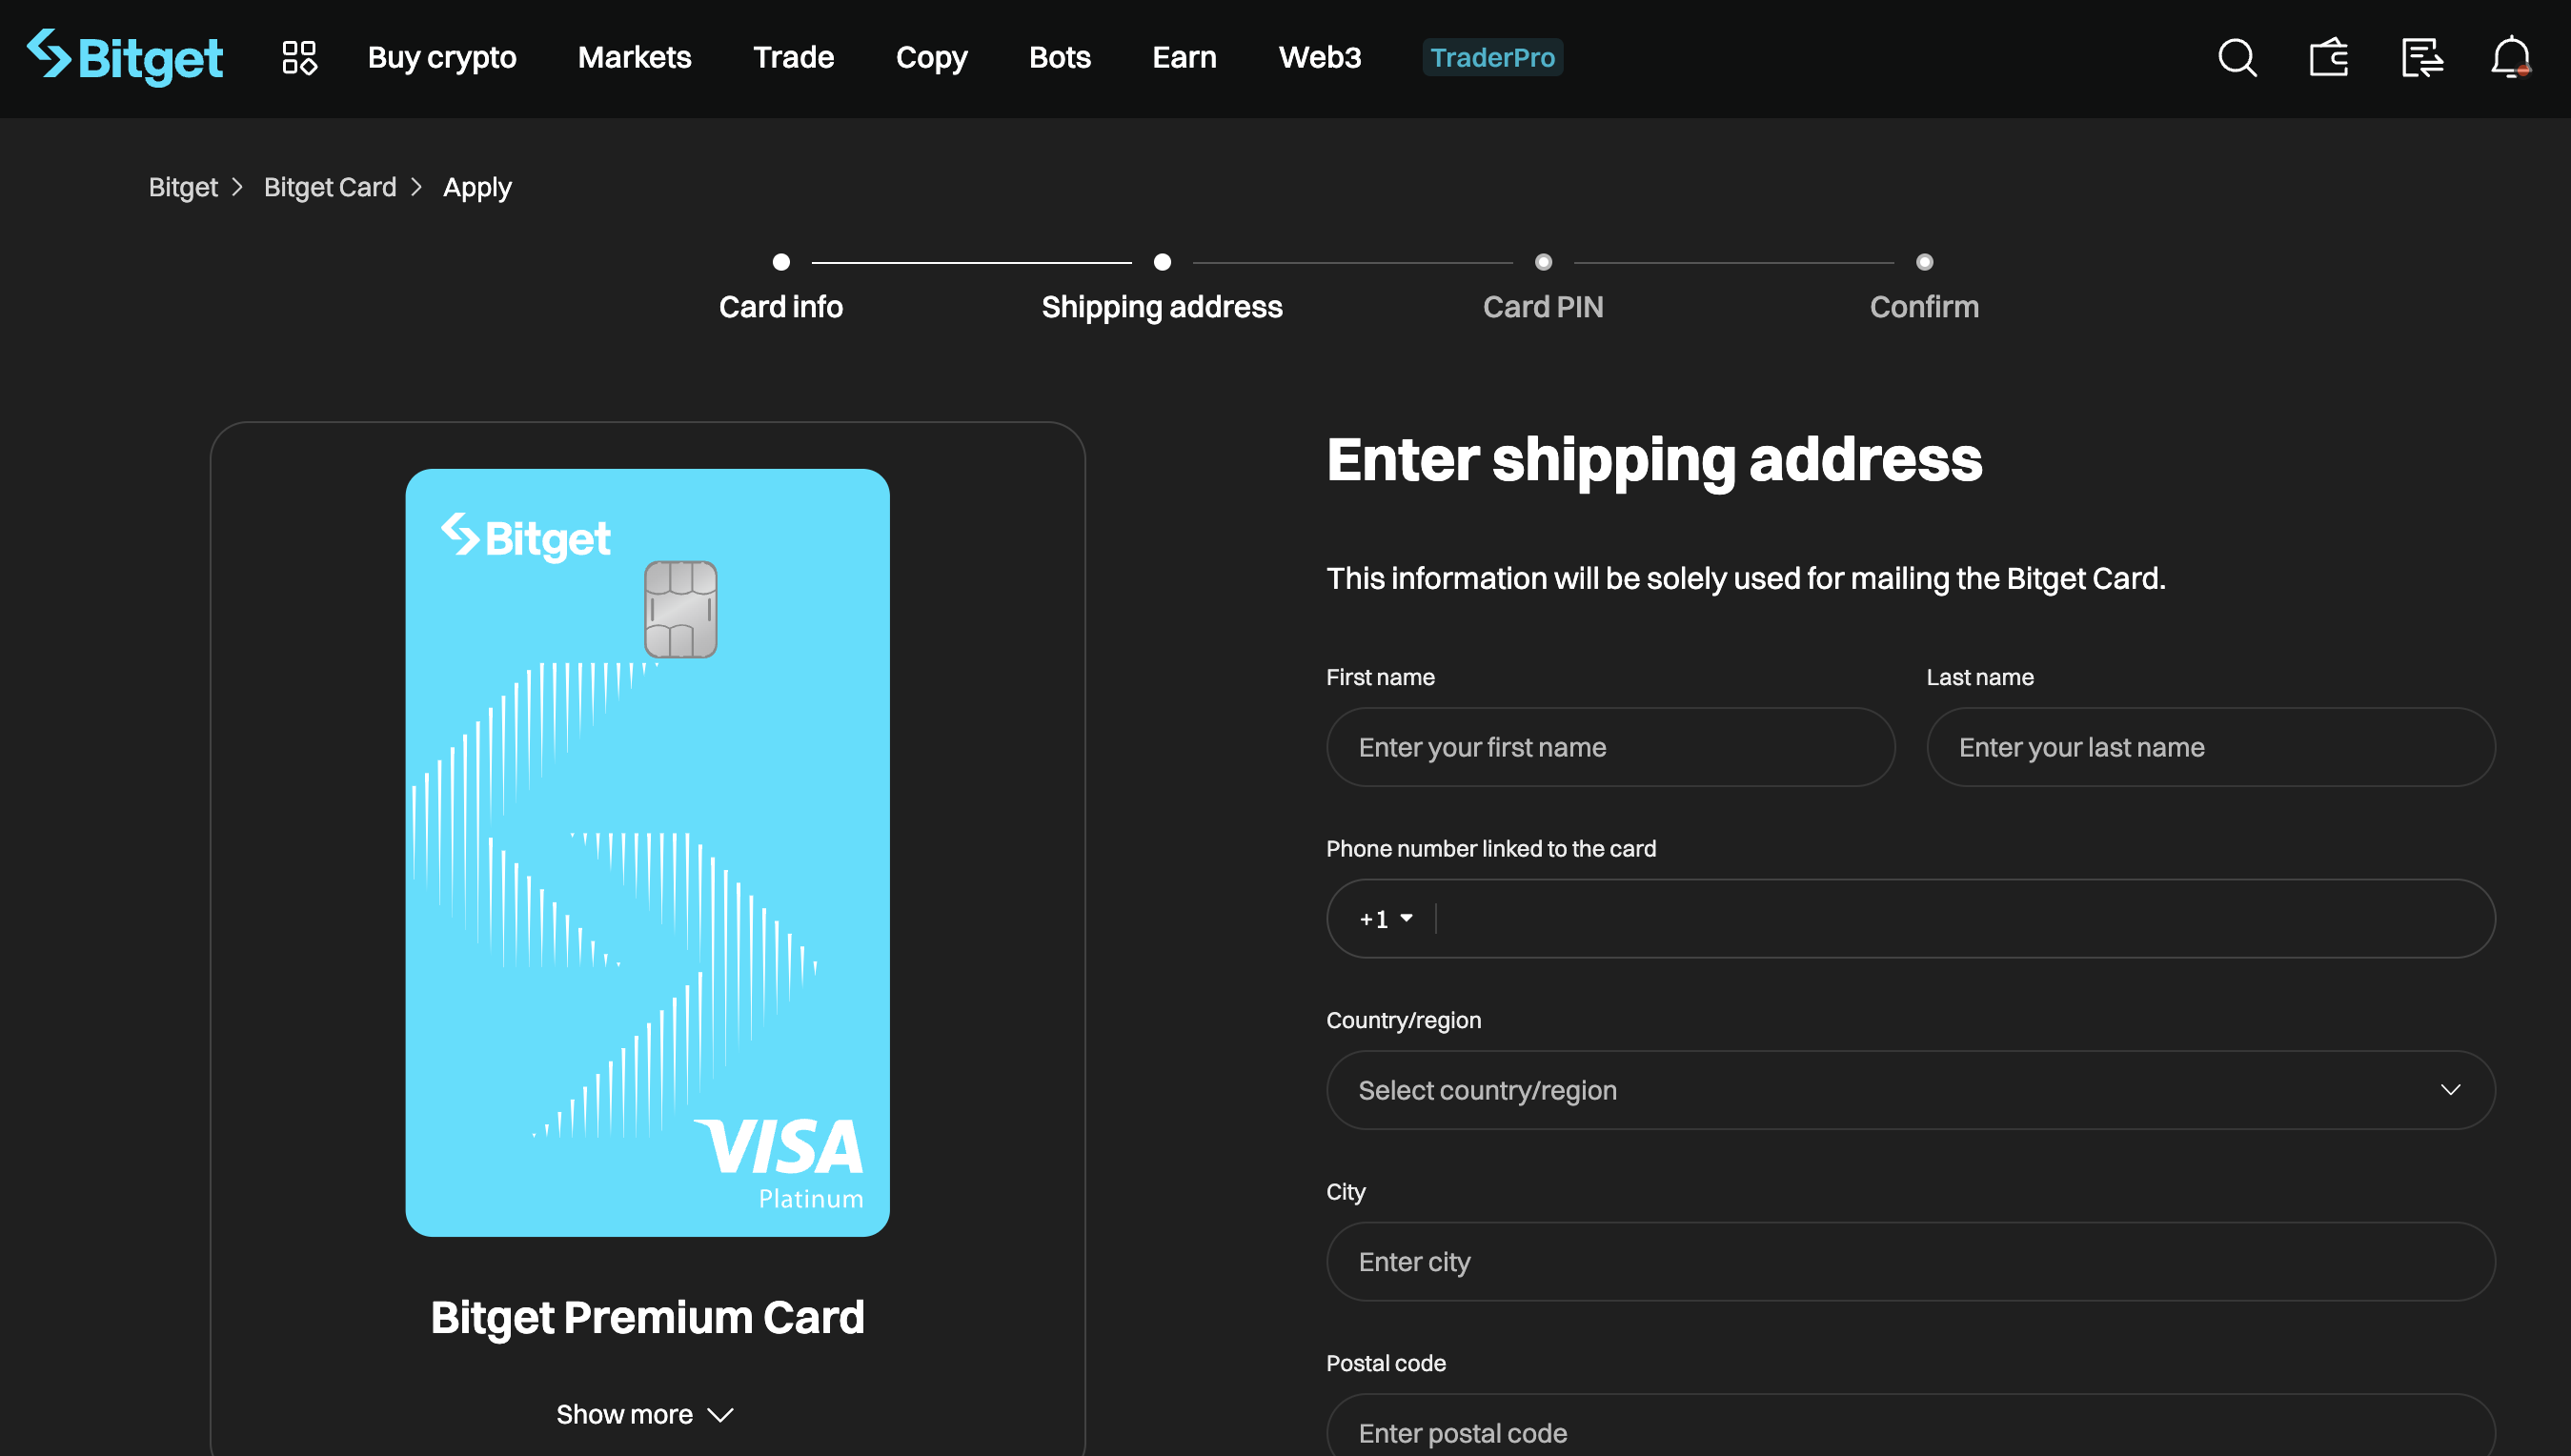Click the Bitget logo to go home
Viewport: 2571px width, 1456px height.
pyautogui.click(x=124, y=57)
